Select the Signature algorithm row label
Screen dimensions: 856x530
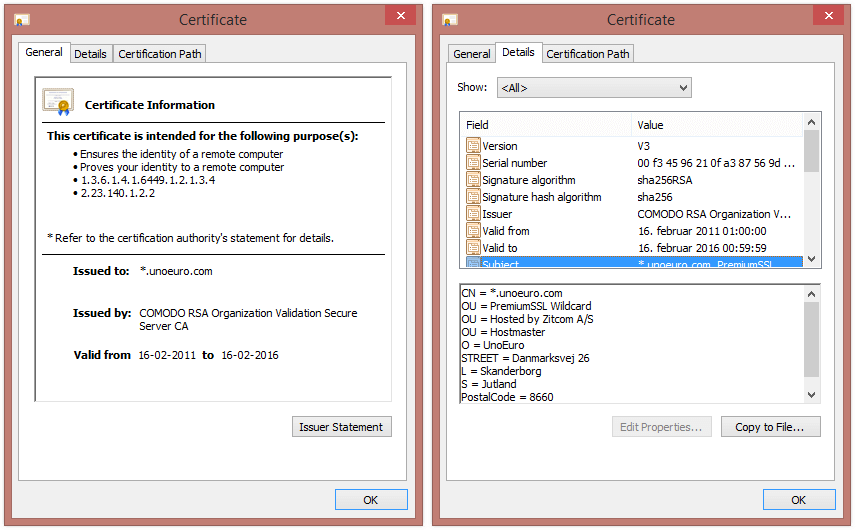[528, 180]
